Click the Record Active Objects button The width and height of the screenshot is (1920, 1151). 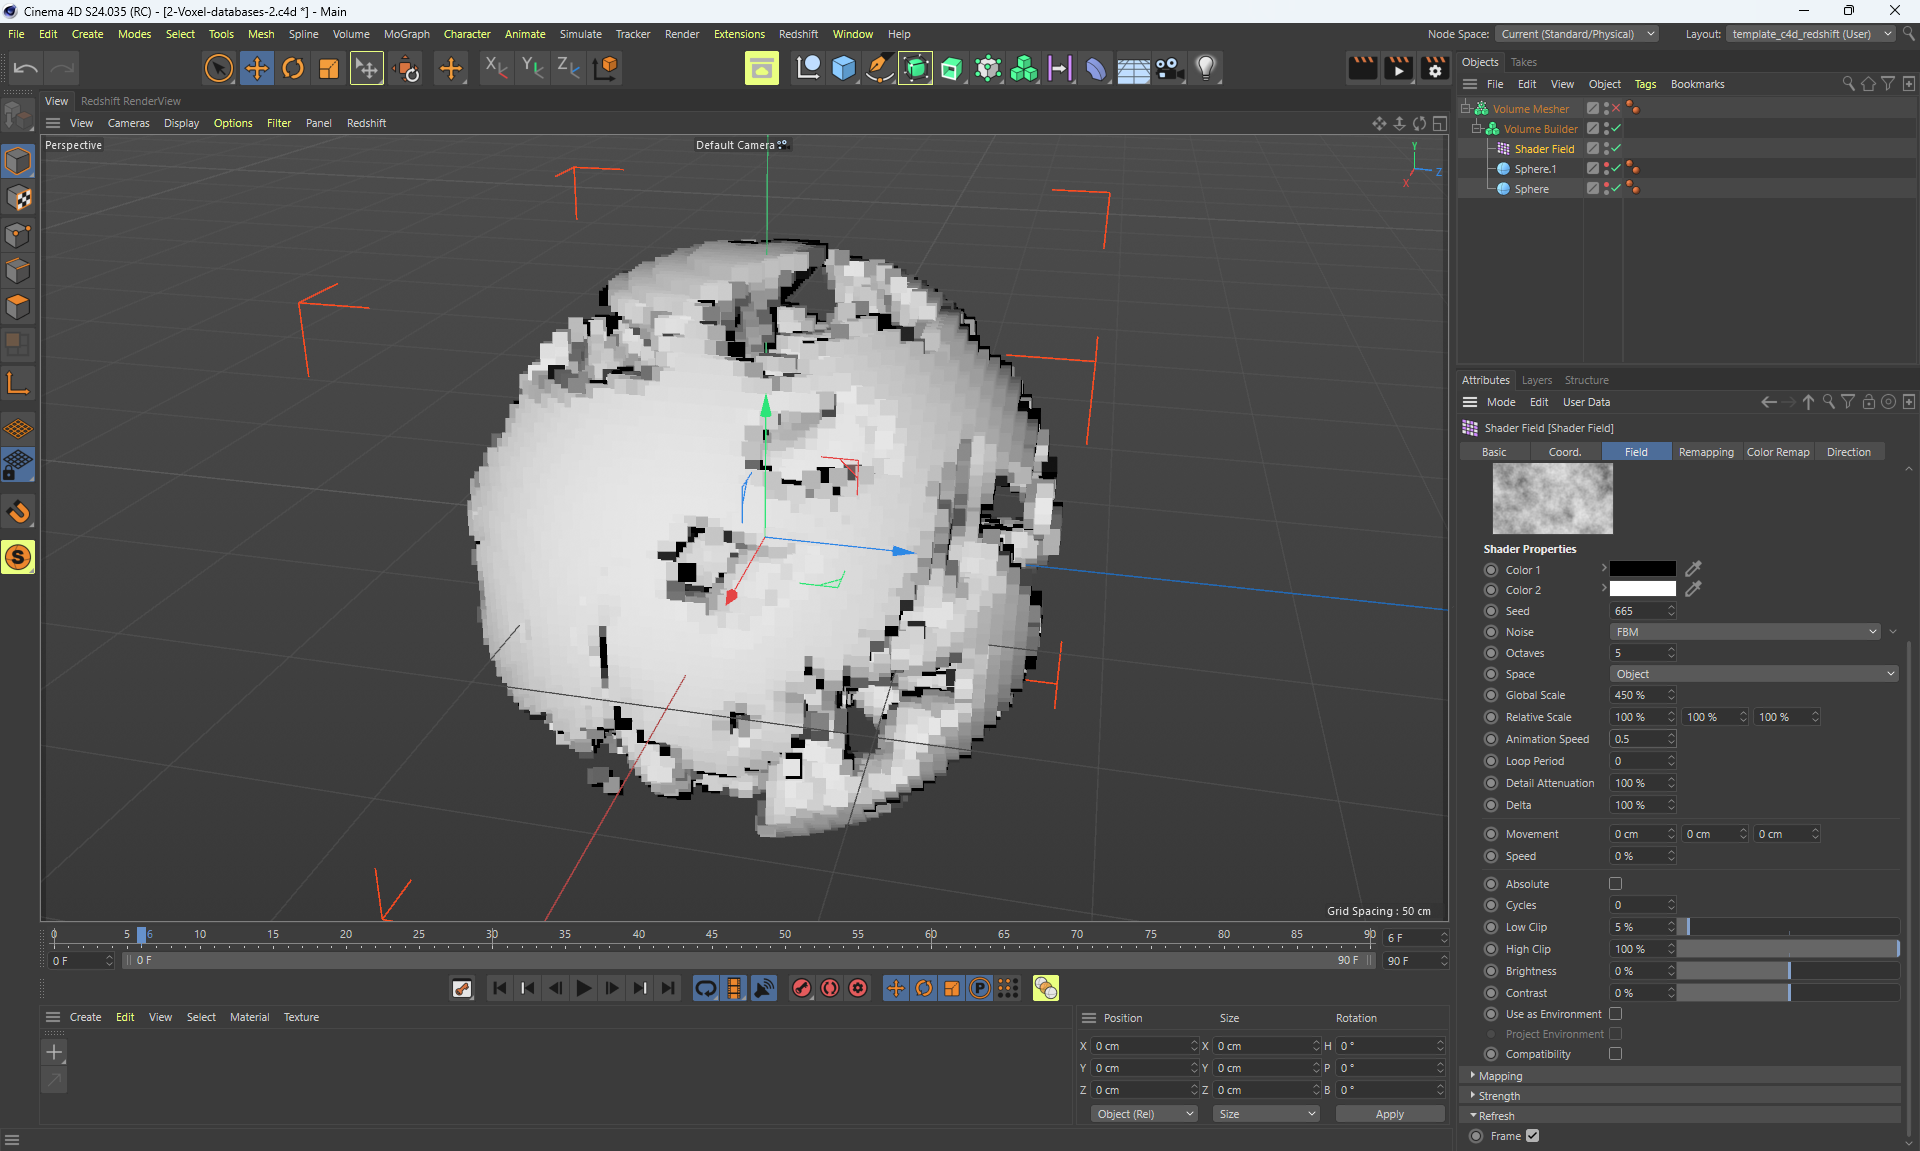tap(802, 988)
